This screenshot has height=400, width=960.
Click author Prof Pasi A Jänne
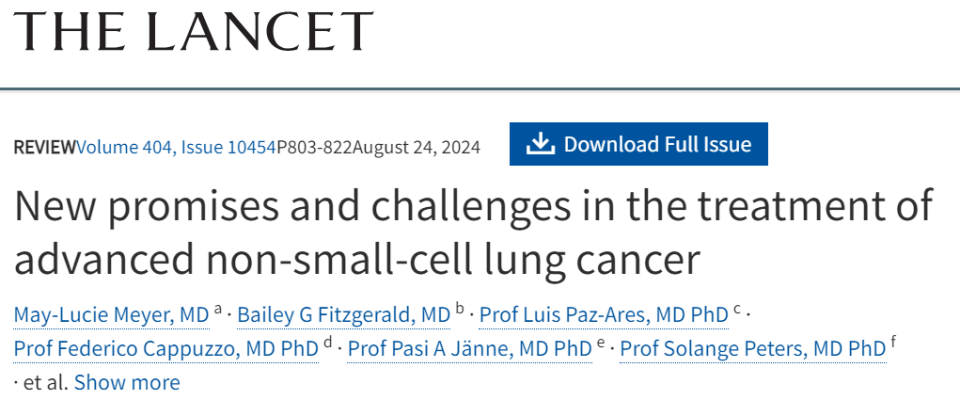point(469,349)
